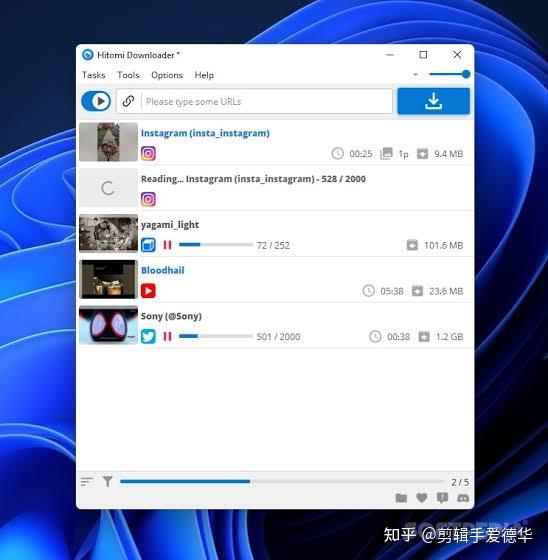Expand the small dropdown arrow near slider
This screenshot has width=548, height=560.
[415, 75]
